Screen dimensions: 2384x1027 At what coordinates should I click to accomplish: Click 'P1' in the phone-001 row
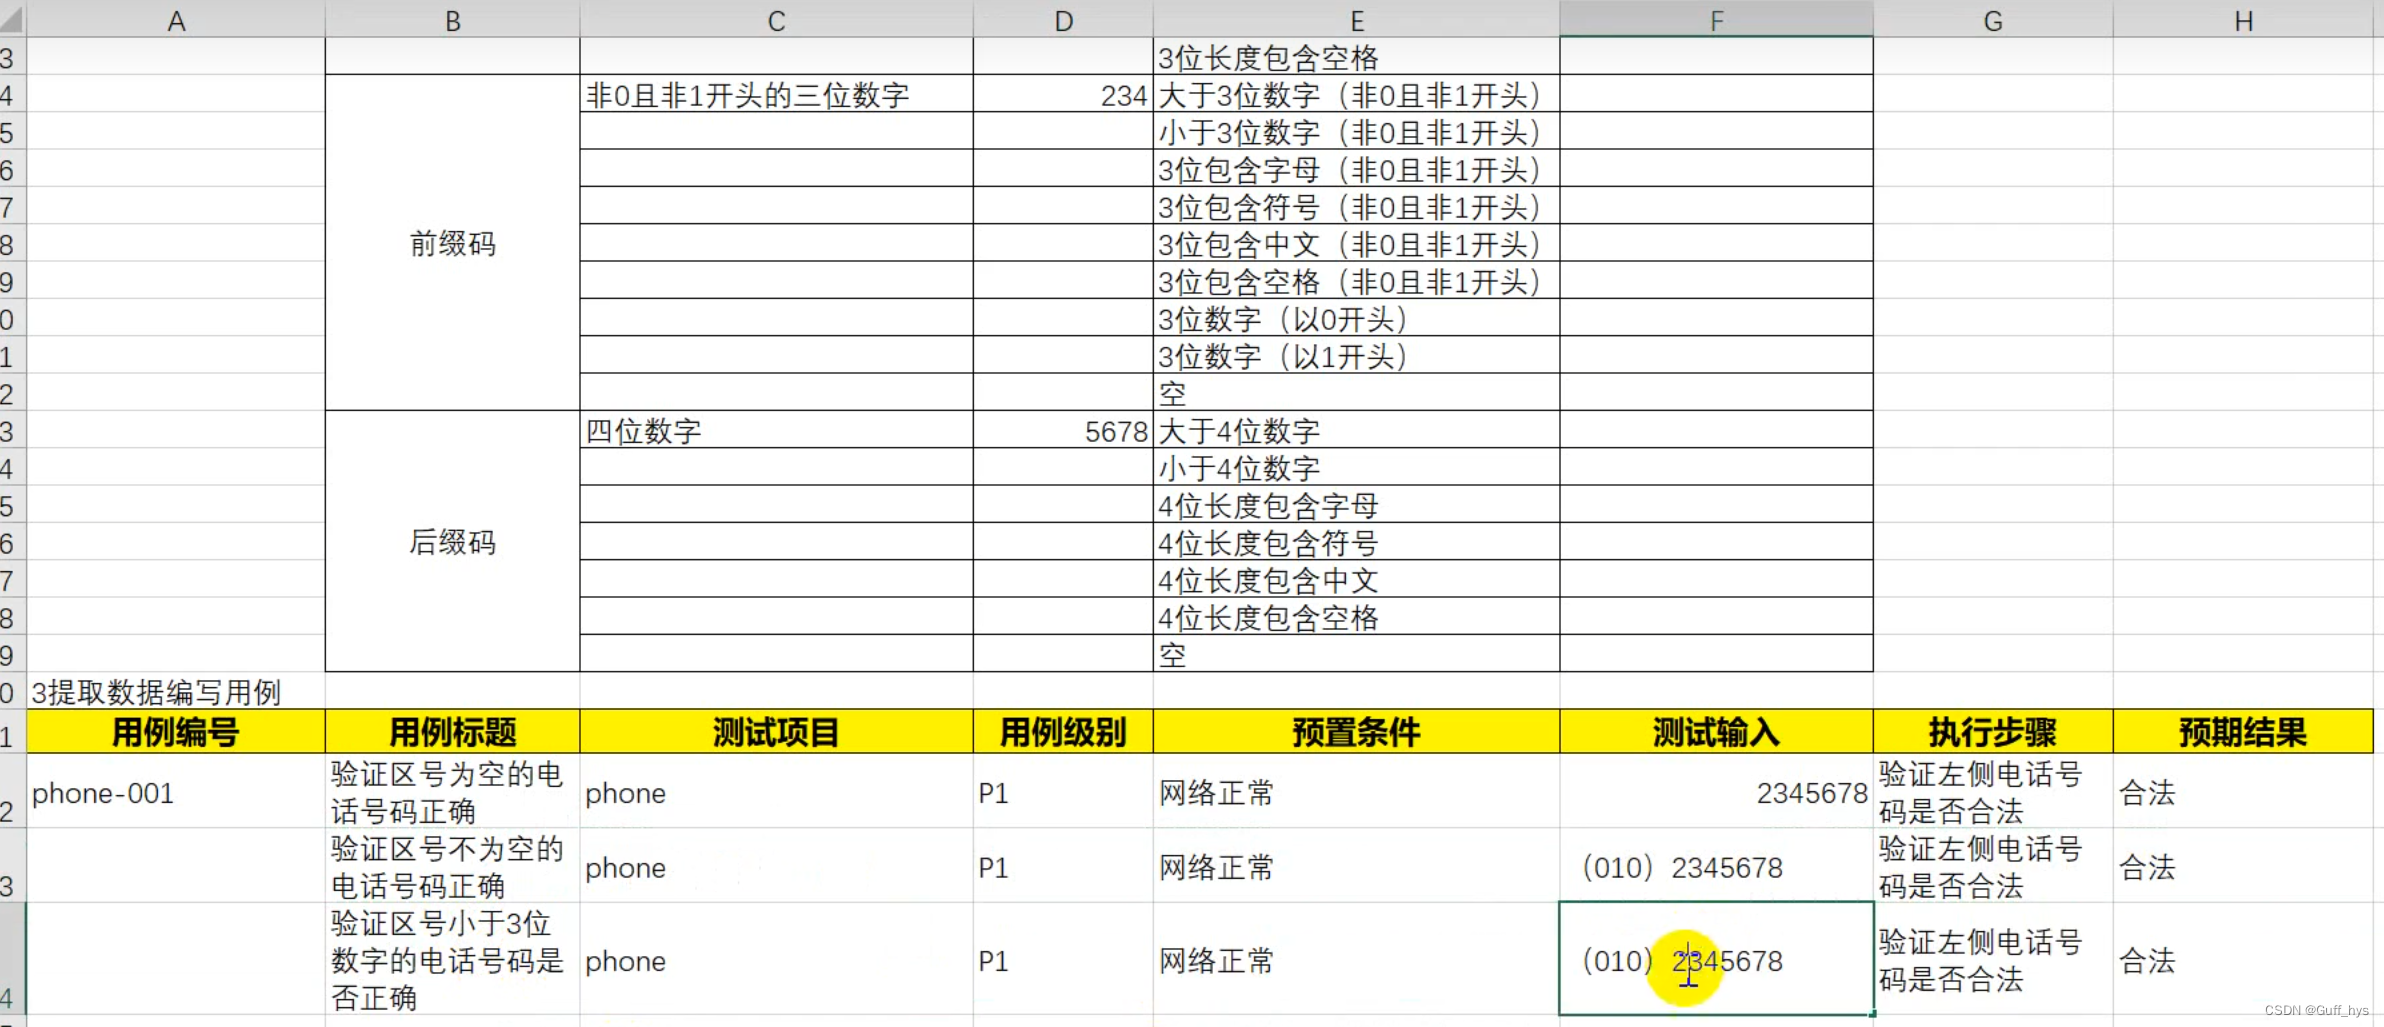point(1063,791)
